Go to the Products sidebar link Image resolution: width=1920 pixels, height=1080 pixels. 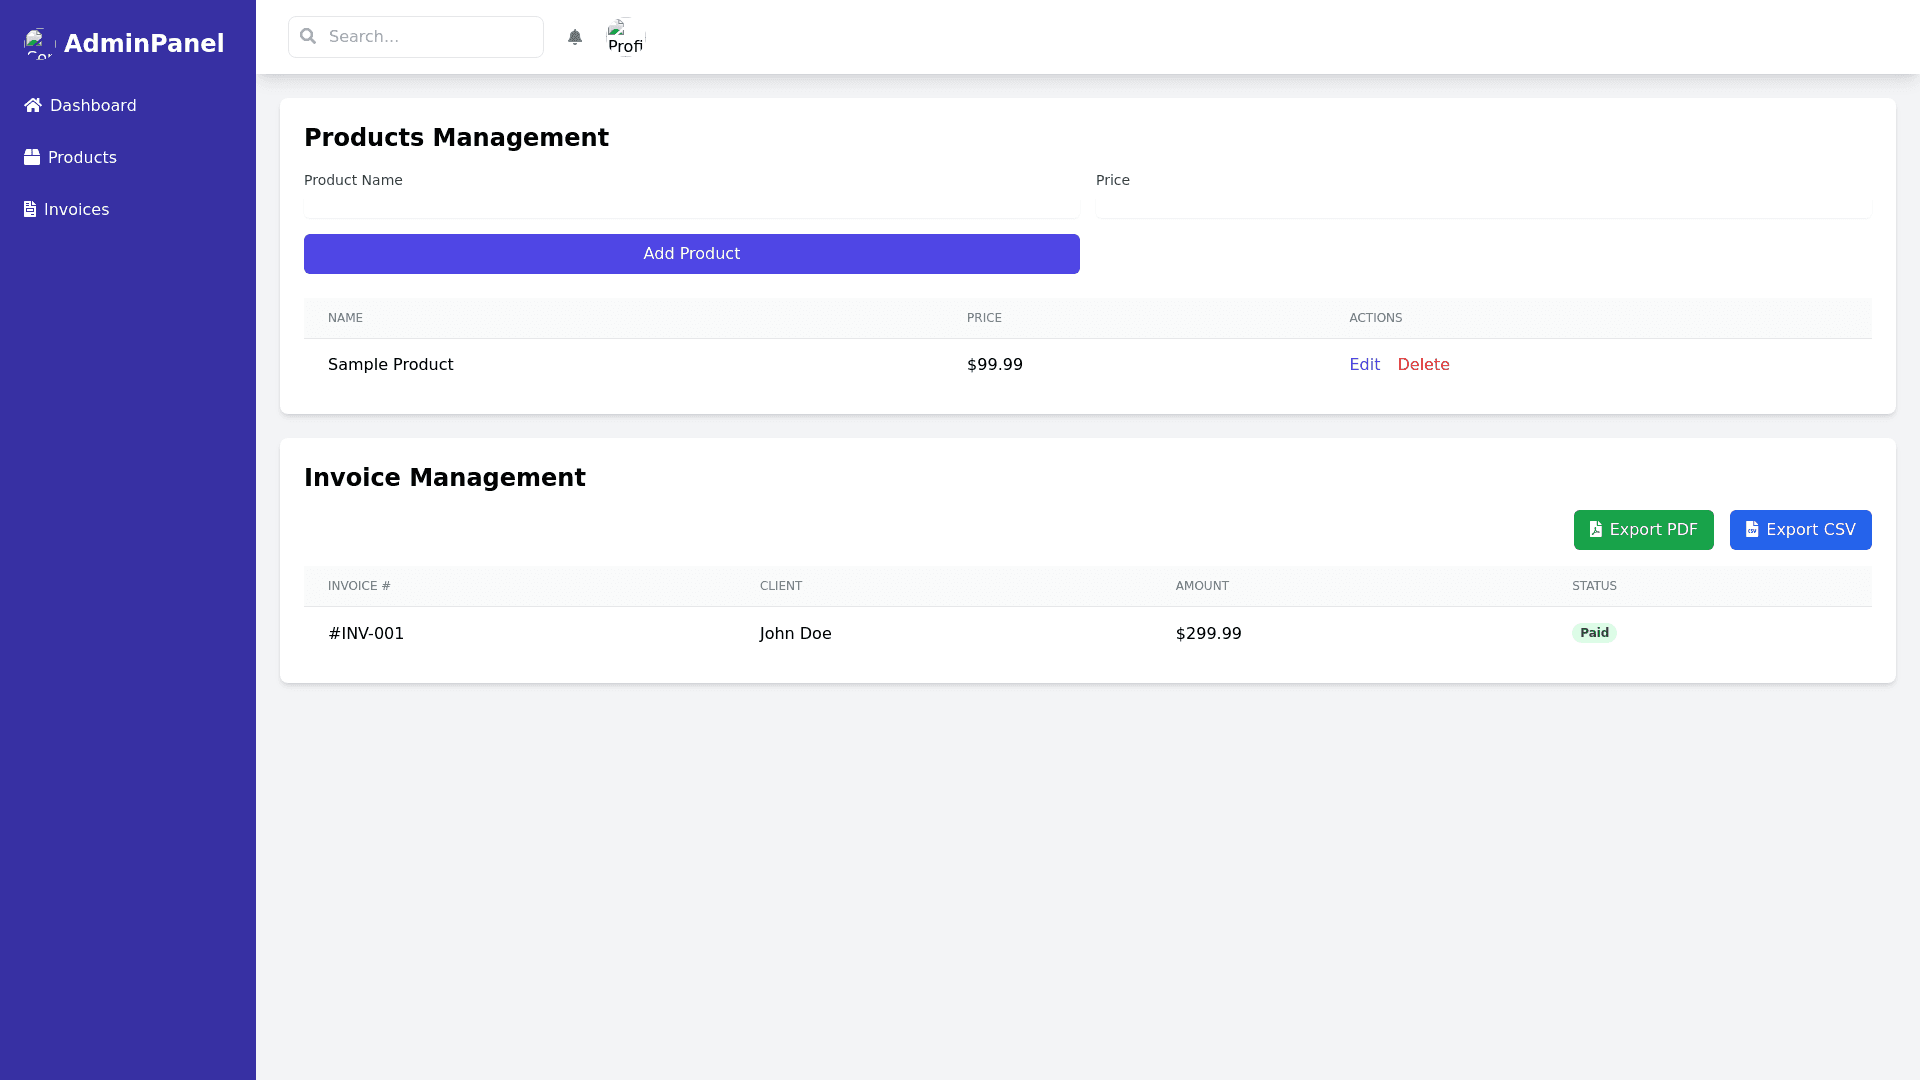click(x=82, y=157)
